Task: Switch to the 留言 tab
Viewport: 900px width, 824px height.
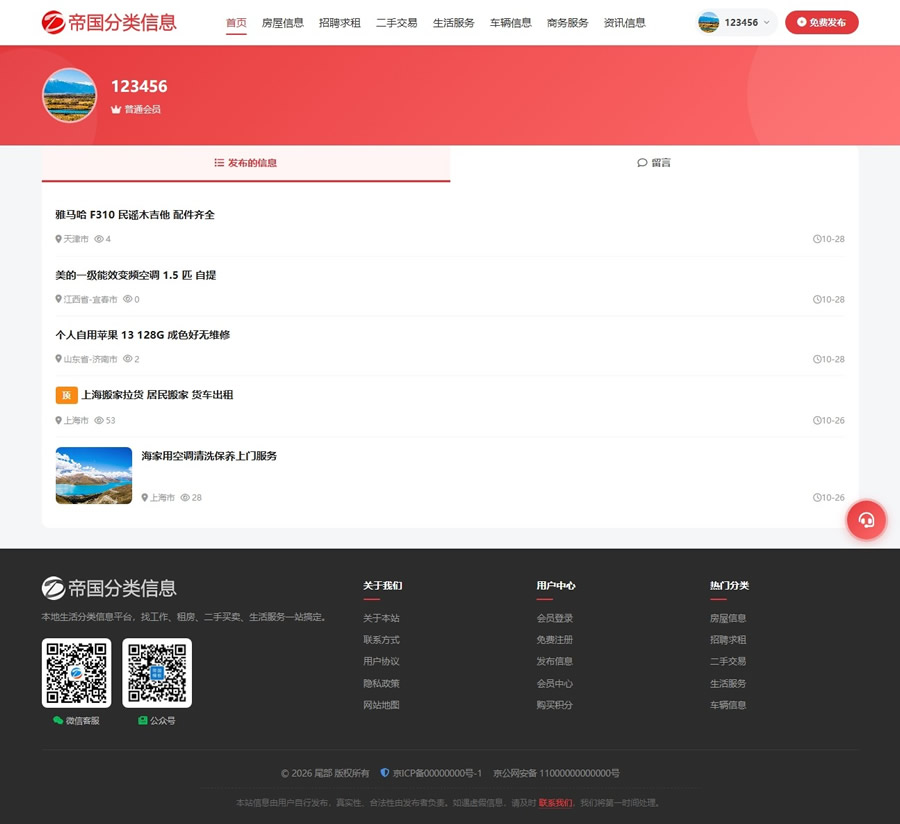Action: (654, 163)
